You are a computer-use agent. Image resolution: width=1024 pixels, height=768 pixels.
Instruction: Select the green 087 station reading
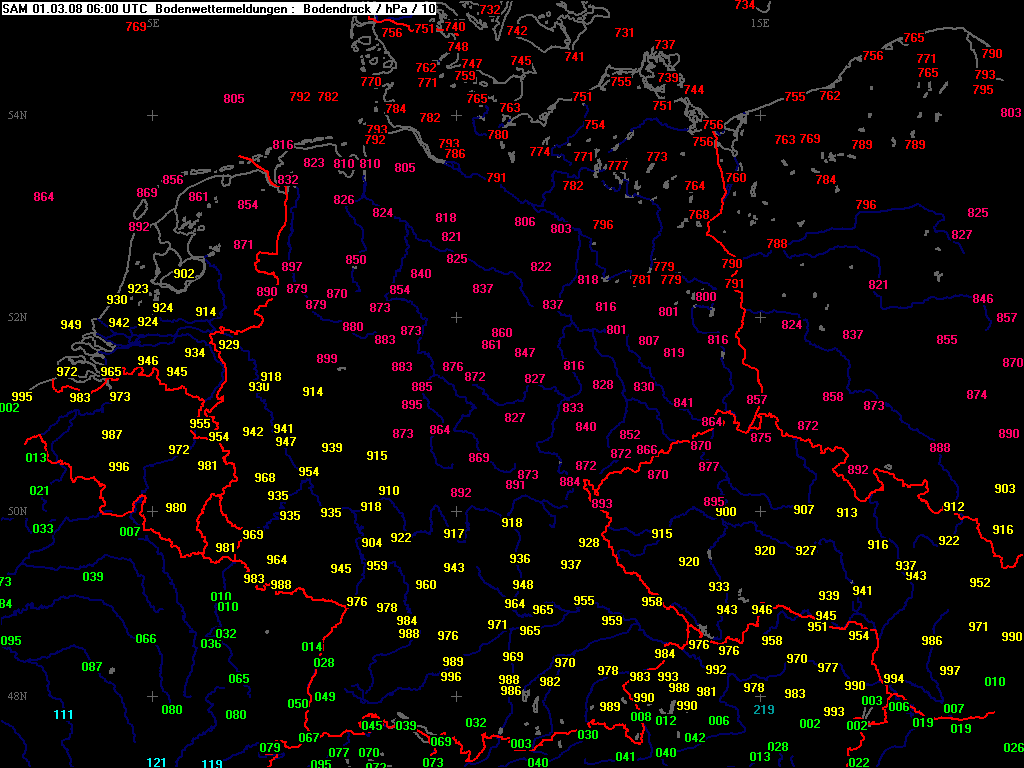pyautogui.click(x=92, y=667)
